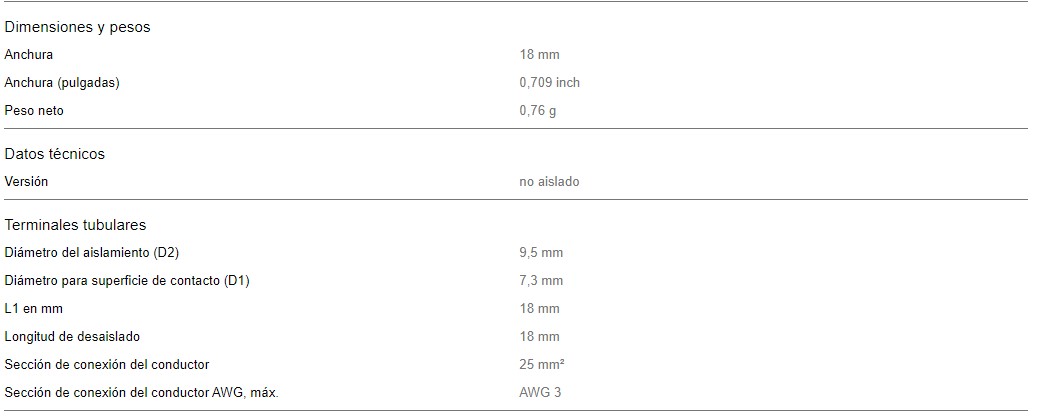Select the 25 mm² conductor section value
The image size is (1038, 416).
coord(542,364)
